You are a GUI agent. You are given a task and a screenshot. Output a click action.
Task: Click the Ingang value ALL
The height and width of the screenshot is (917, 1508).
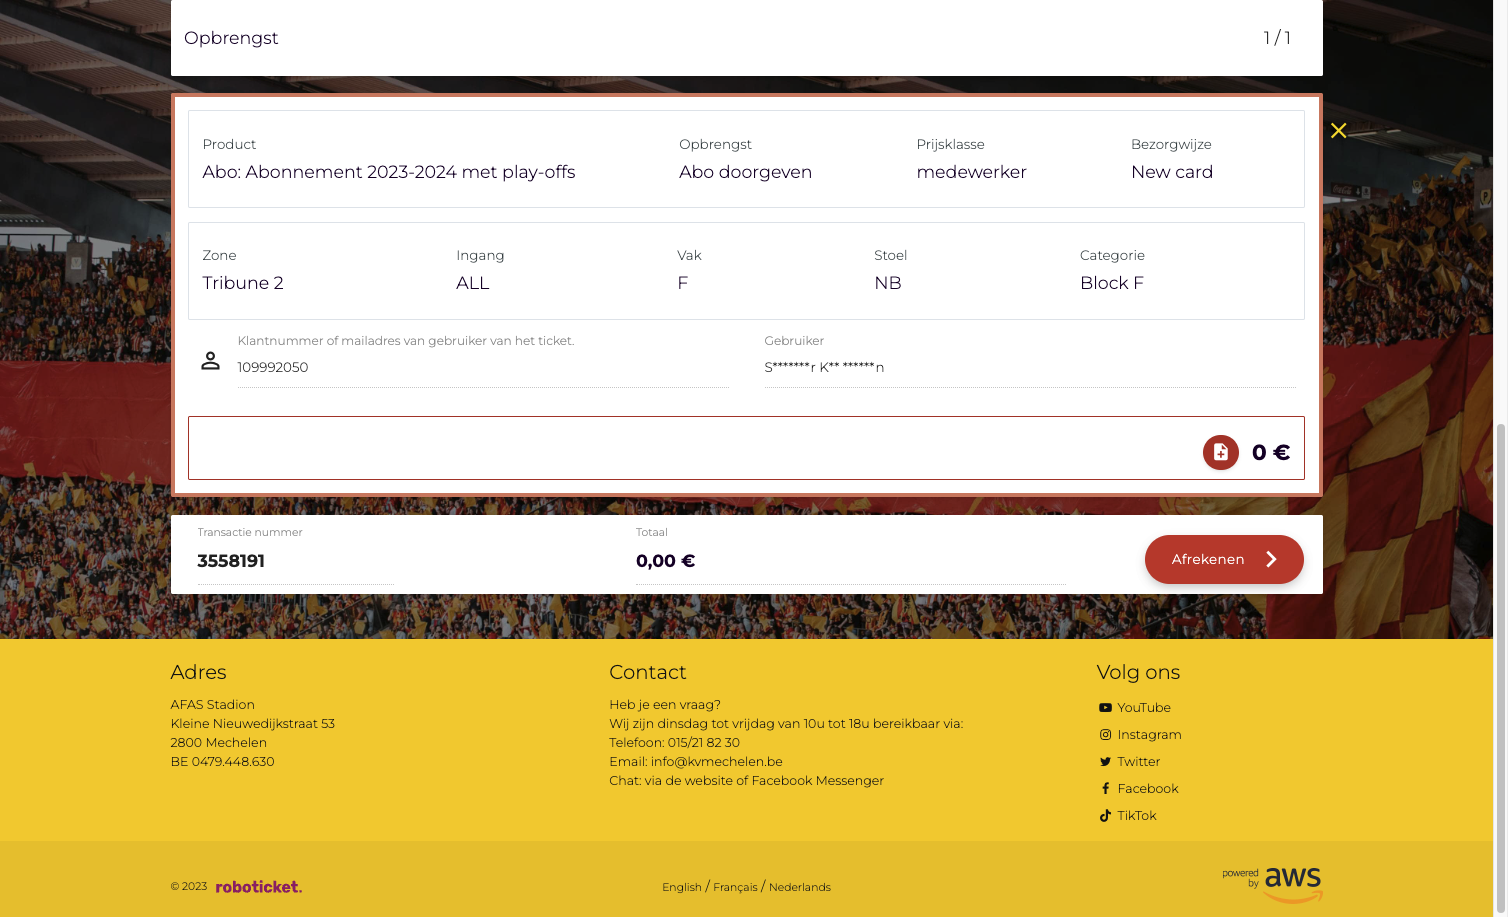point(473,283)
